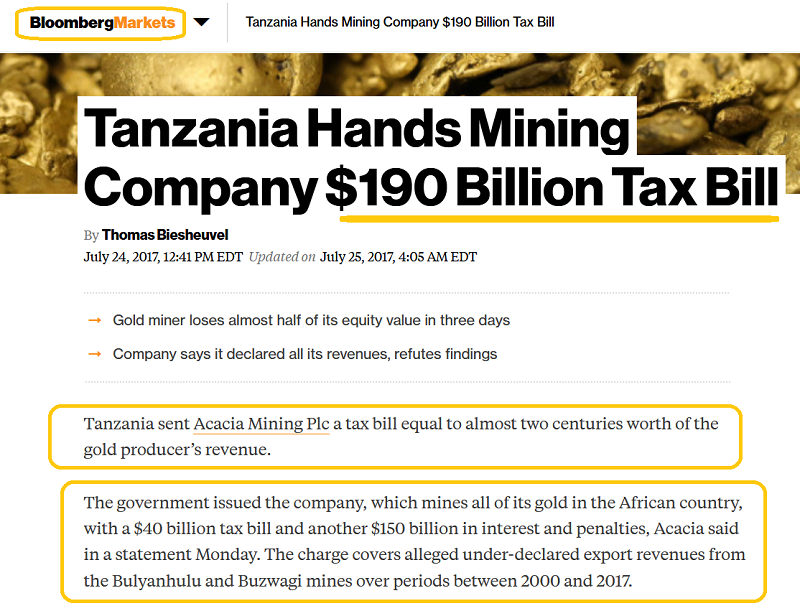Open the Acacia Mining Plc link
Viewport: 800px width, 611px height.
click(x=261, y=424)
